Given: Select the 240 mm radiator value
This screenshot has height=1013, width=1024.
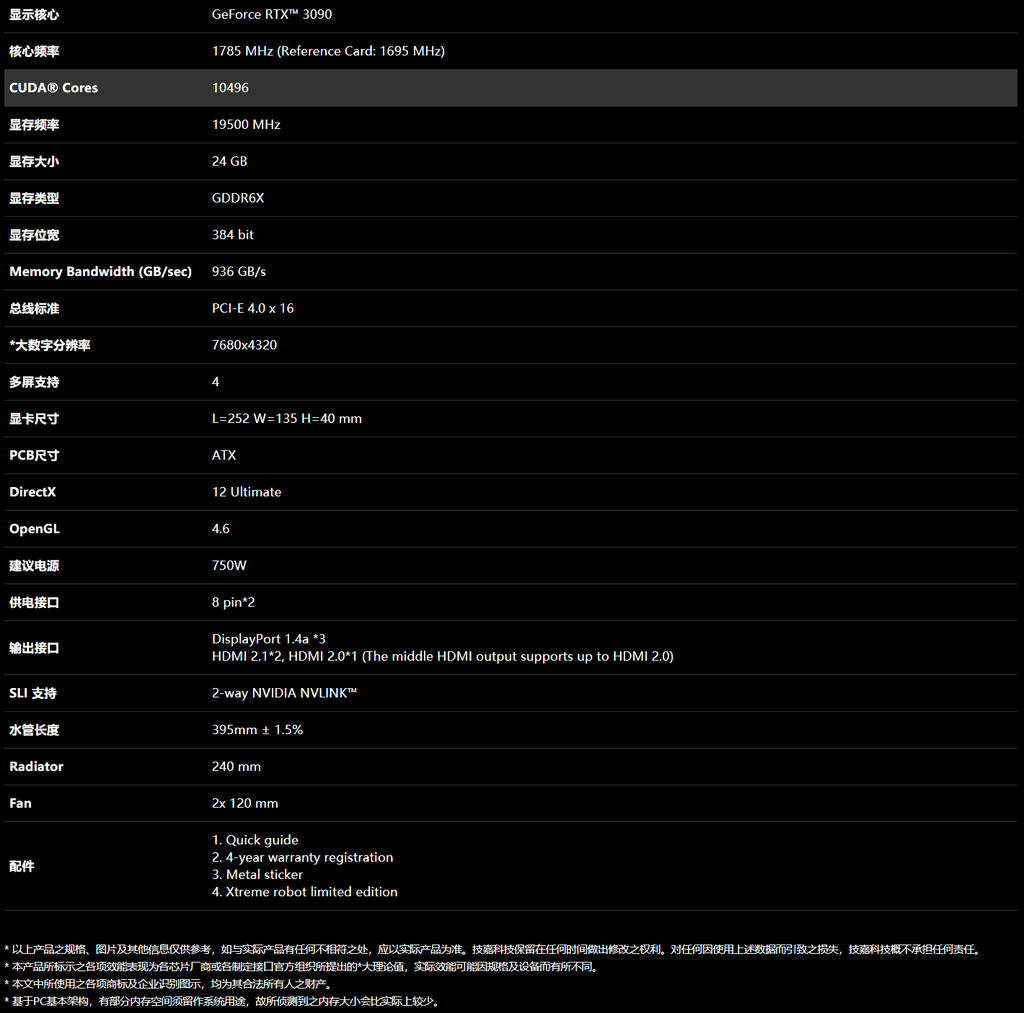Looking at the screenshot, I should coord(236,767).
